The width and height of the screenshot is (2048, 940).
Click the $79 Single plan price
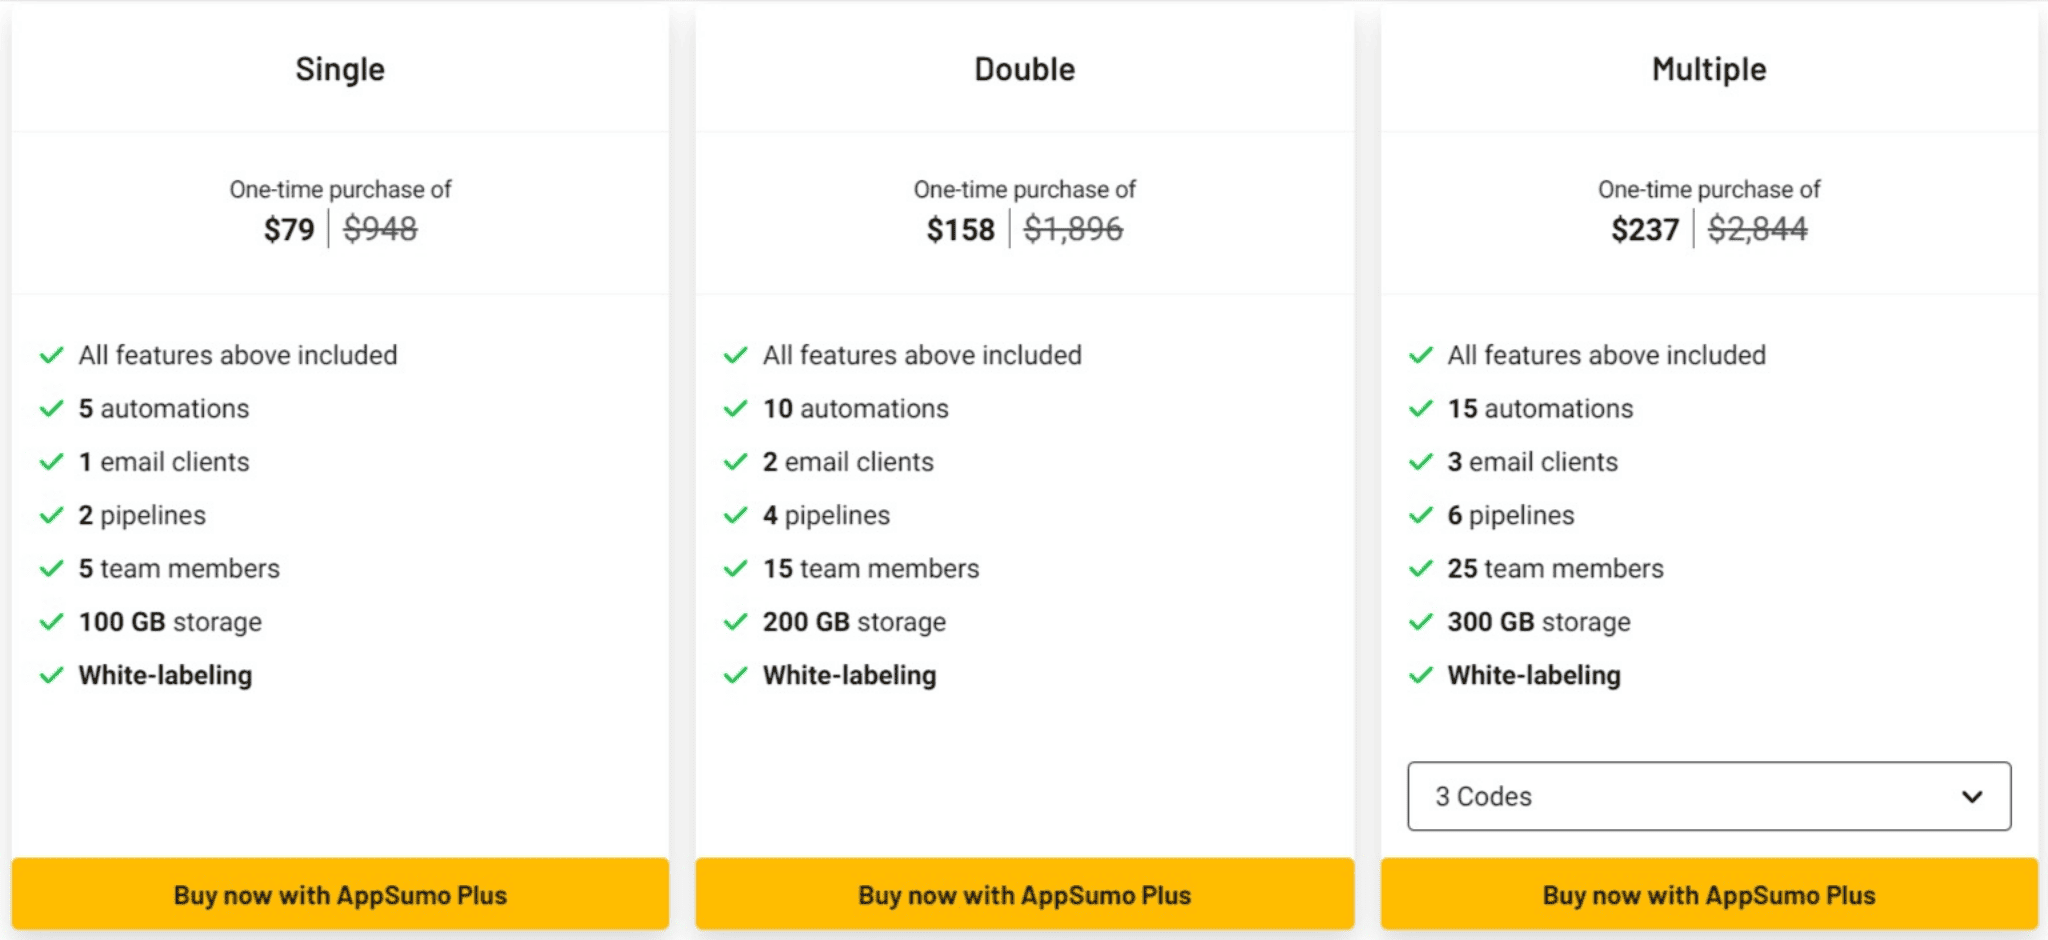[x=289, y=230]
